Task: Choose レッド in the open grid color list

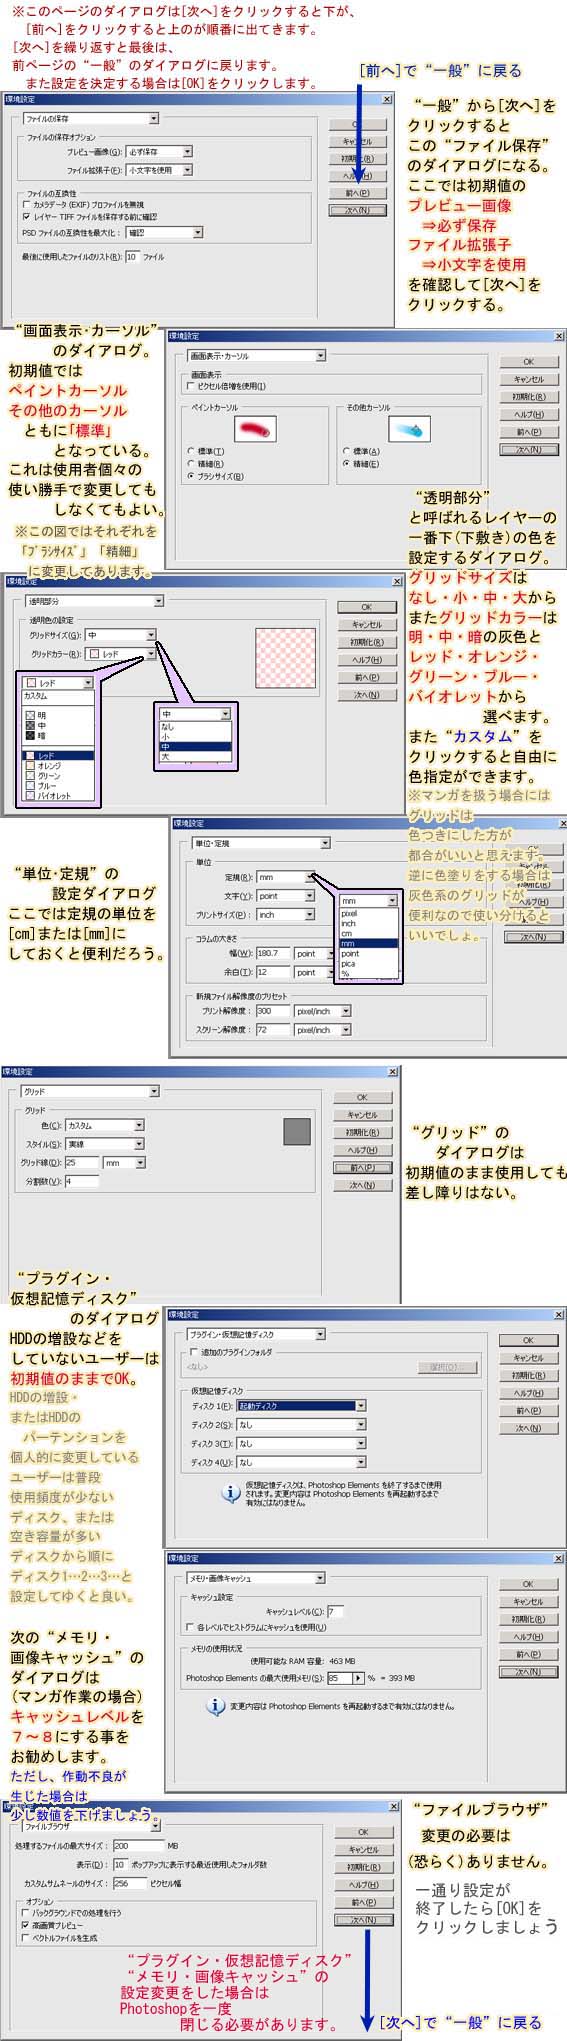Action: click(60, 755)
